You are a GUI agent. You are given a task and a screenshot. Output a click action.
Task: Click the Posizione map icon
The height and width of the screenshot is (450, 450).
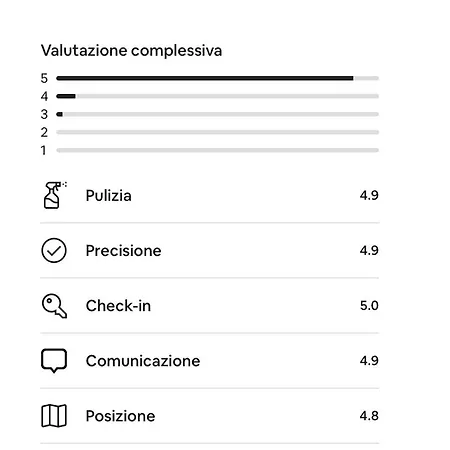[x=54, y=416]
